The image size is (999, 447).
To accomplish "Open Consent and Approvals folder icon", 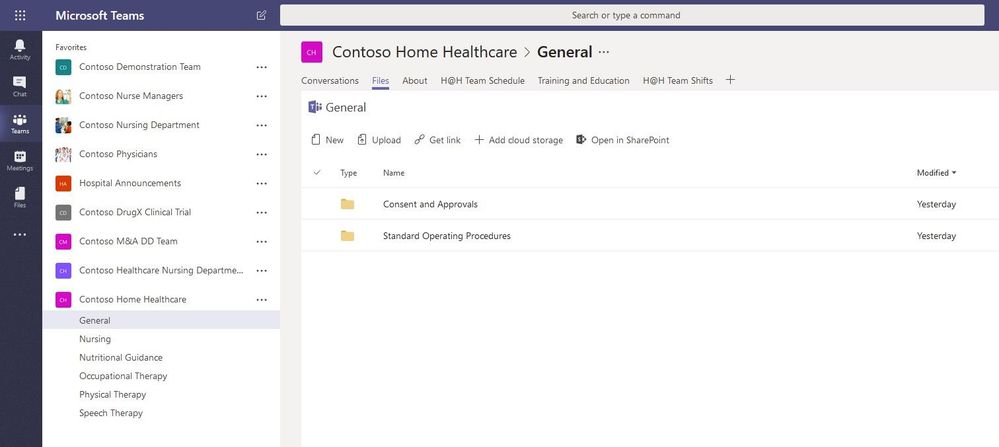I will click(x=347, y=204).
